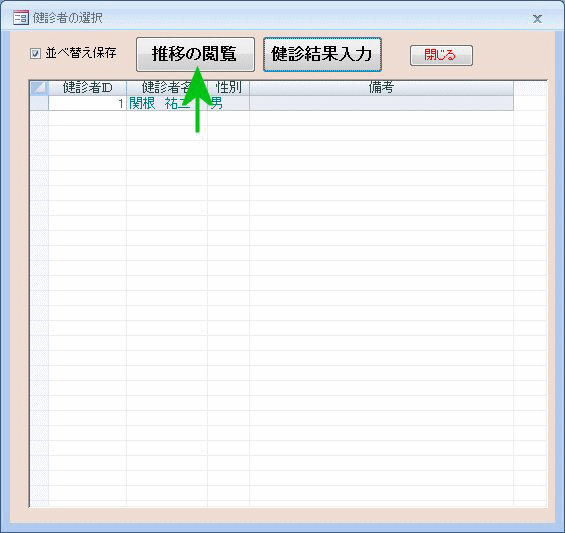Viewport: 565px width, 533px height.
Task: Select the name cell 関根 祐二
Action: pyautogui.click(x=167, y=103)
